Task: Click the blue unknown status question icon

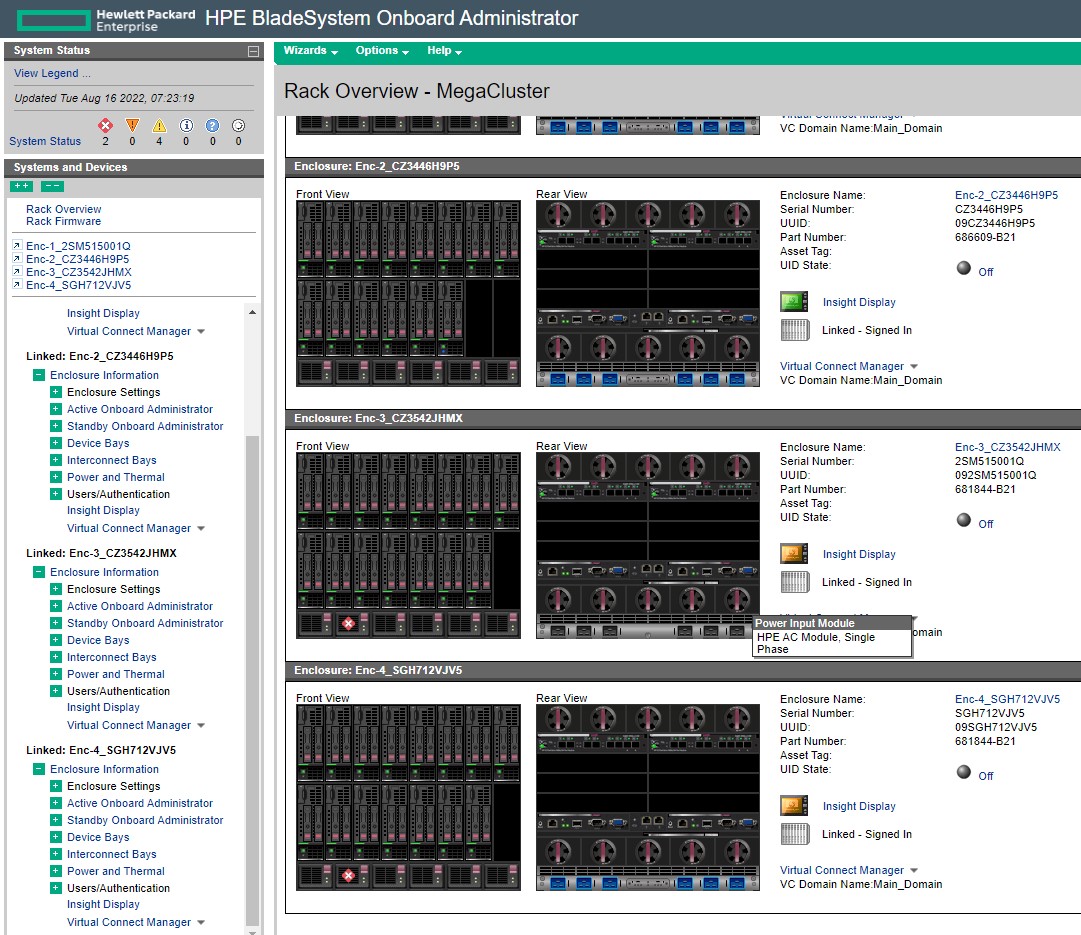Action: (x=212, y=125)
